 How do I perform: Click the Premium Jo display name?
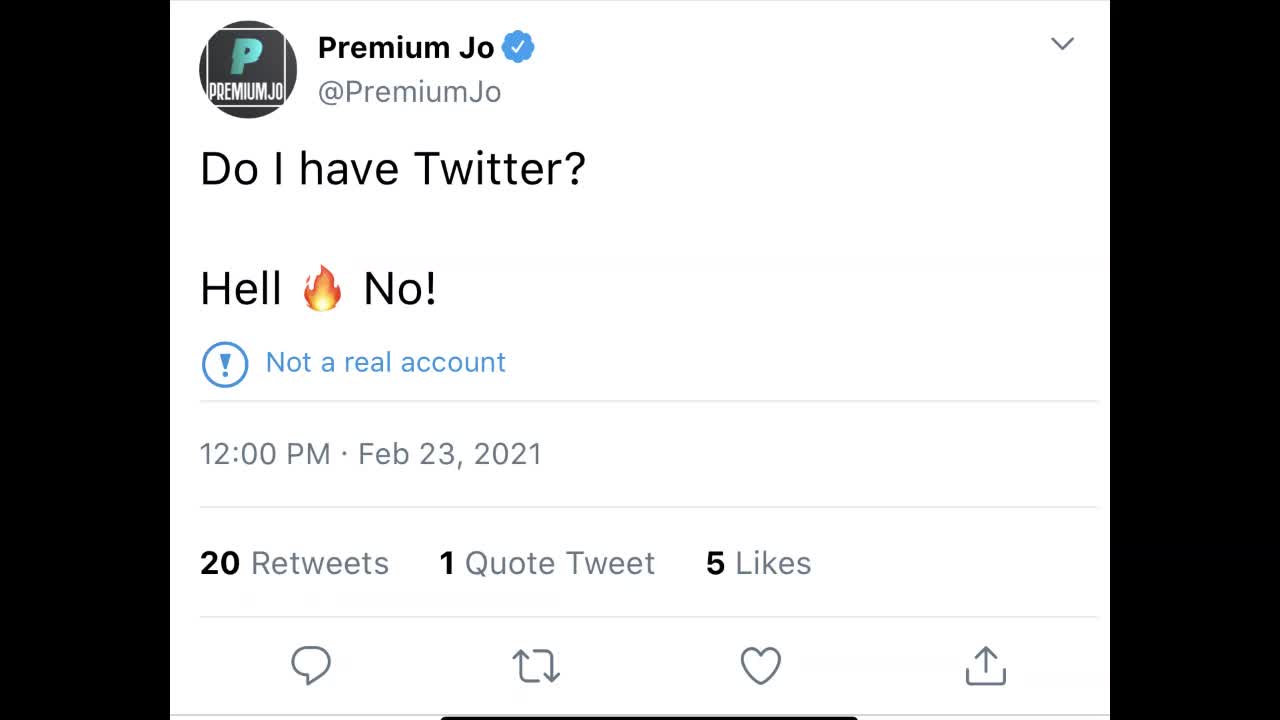point(406,47)
